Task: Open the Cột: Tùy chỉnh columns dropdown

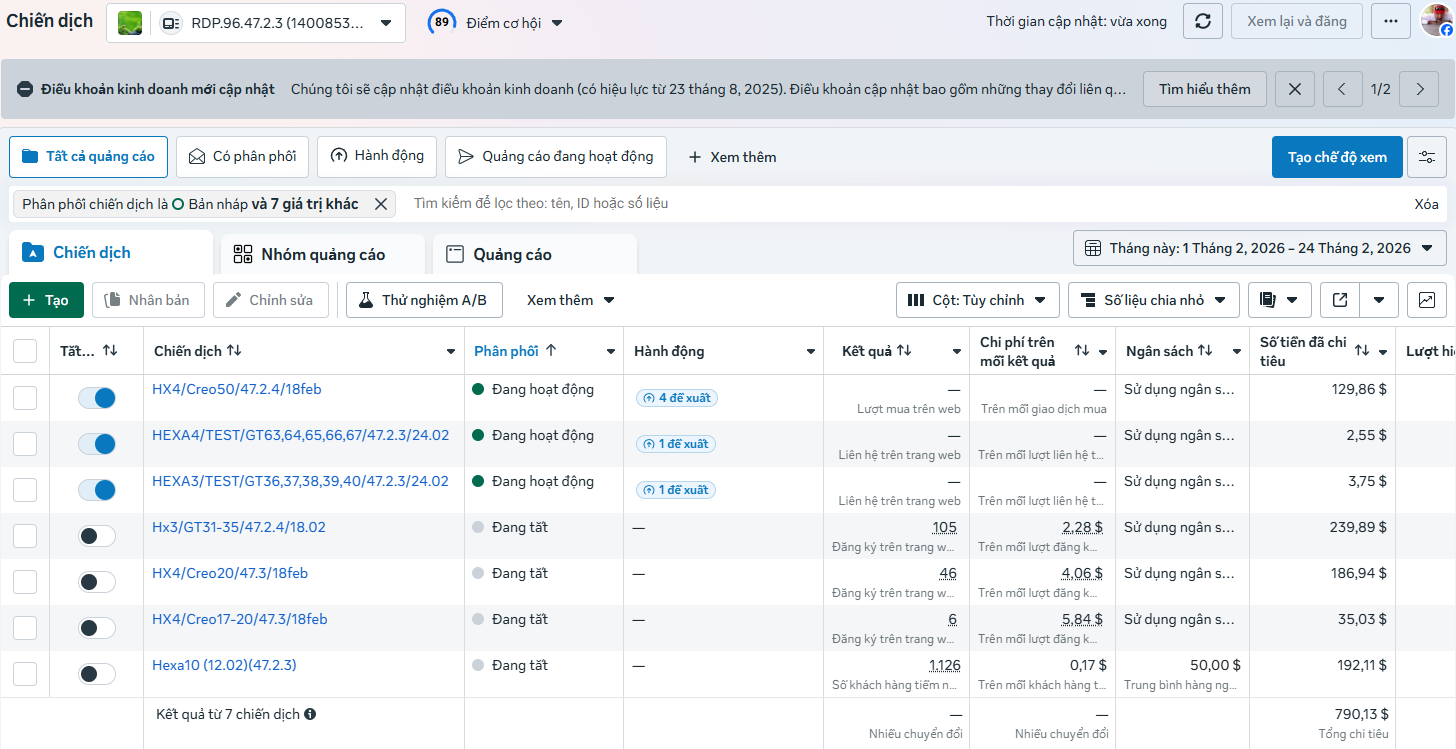Action: (x=977, y=300)
